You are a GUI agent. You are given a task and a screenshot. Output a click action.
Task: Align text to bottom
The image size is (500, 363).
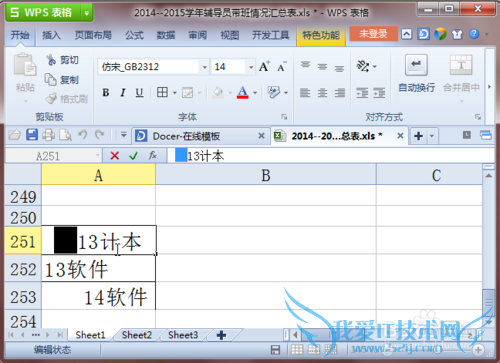340,68
